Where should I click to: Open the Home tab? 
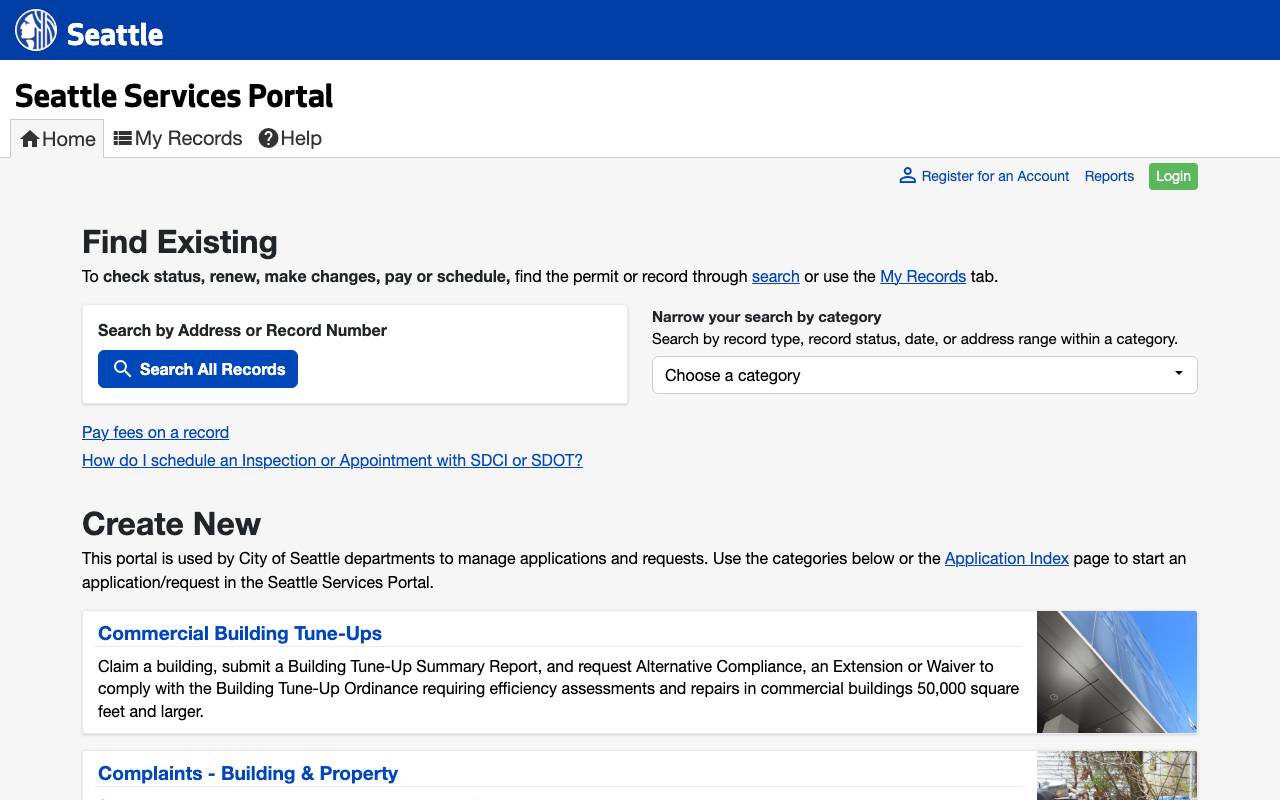57,139
